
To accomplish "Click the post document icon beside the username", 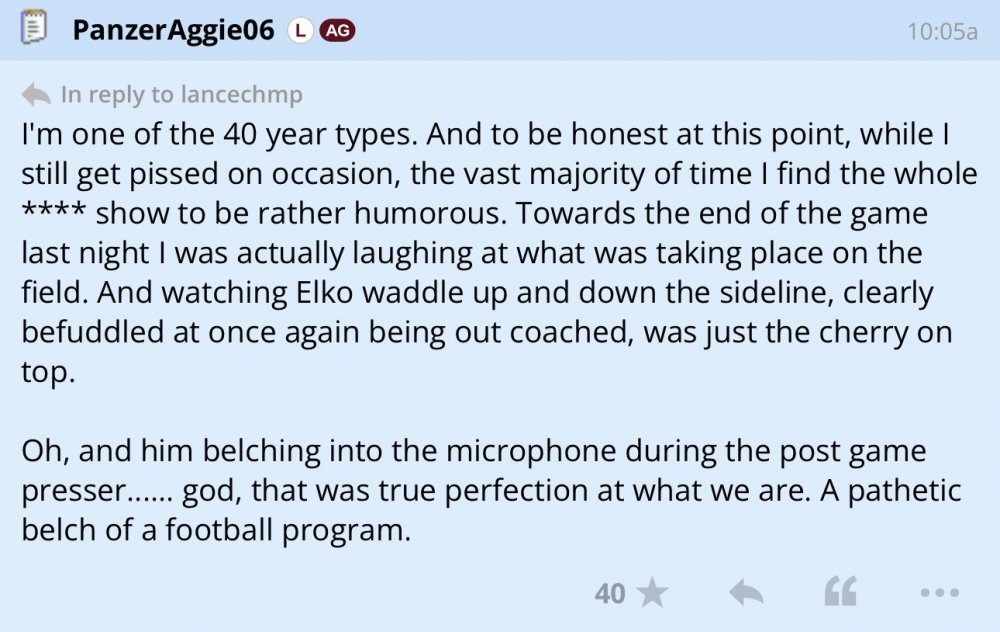I will [34, 29].
